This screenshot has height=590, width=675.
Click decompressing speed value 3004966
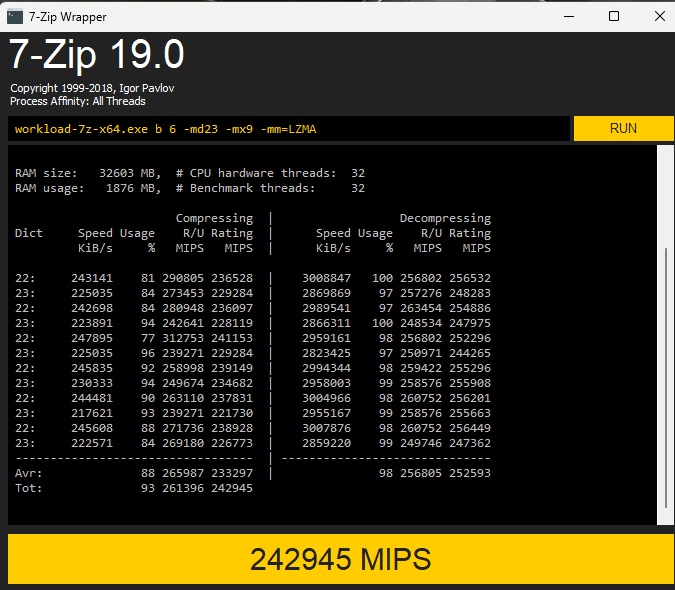click(326, 398)
